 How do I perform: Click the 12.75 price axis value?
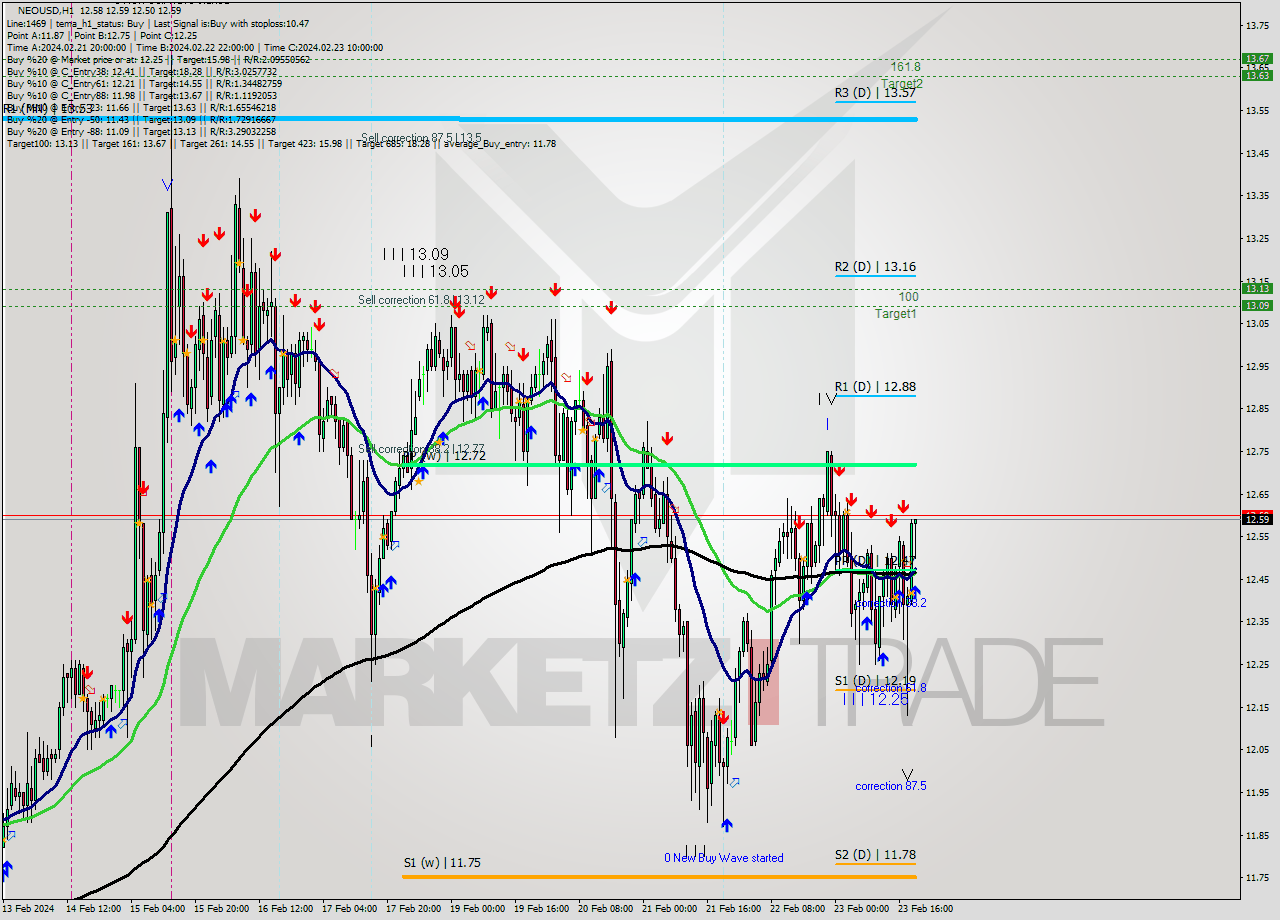click(1257, 451)
